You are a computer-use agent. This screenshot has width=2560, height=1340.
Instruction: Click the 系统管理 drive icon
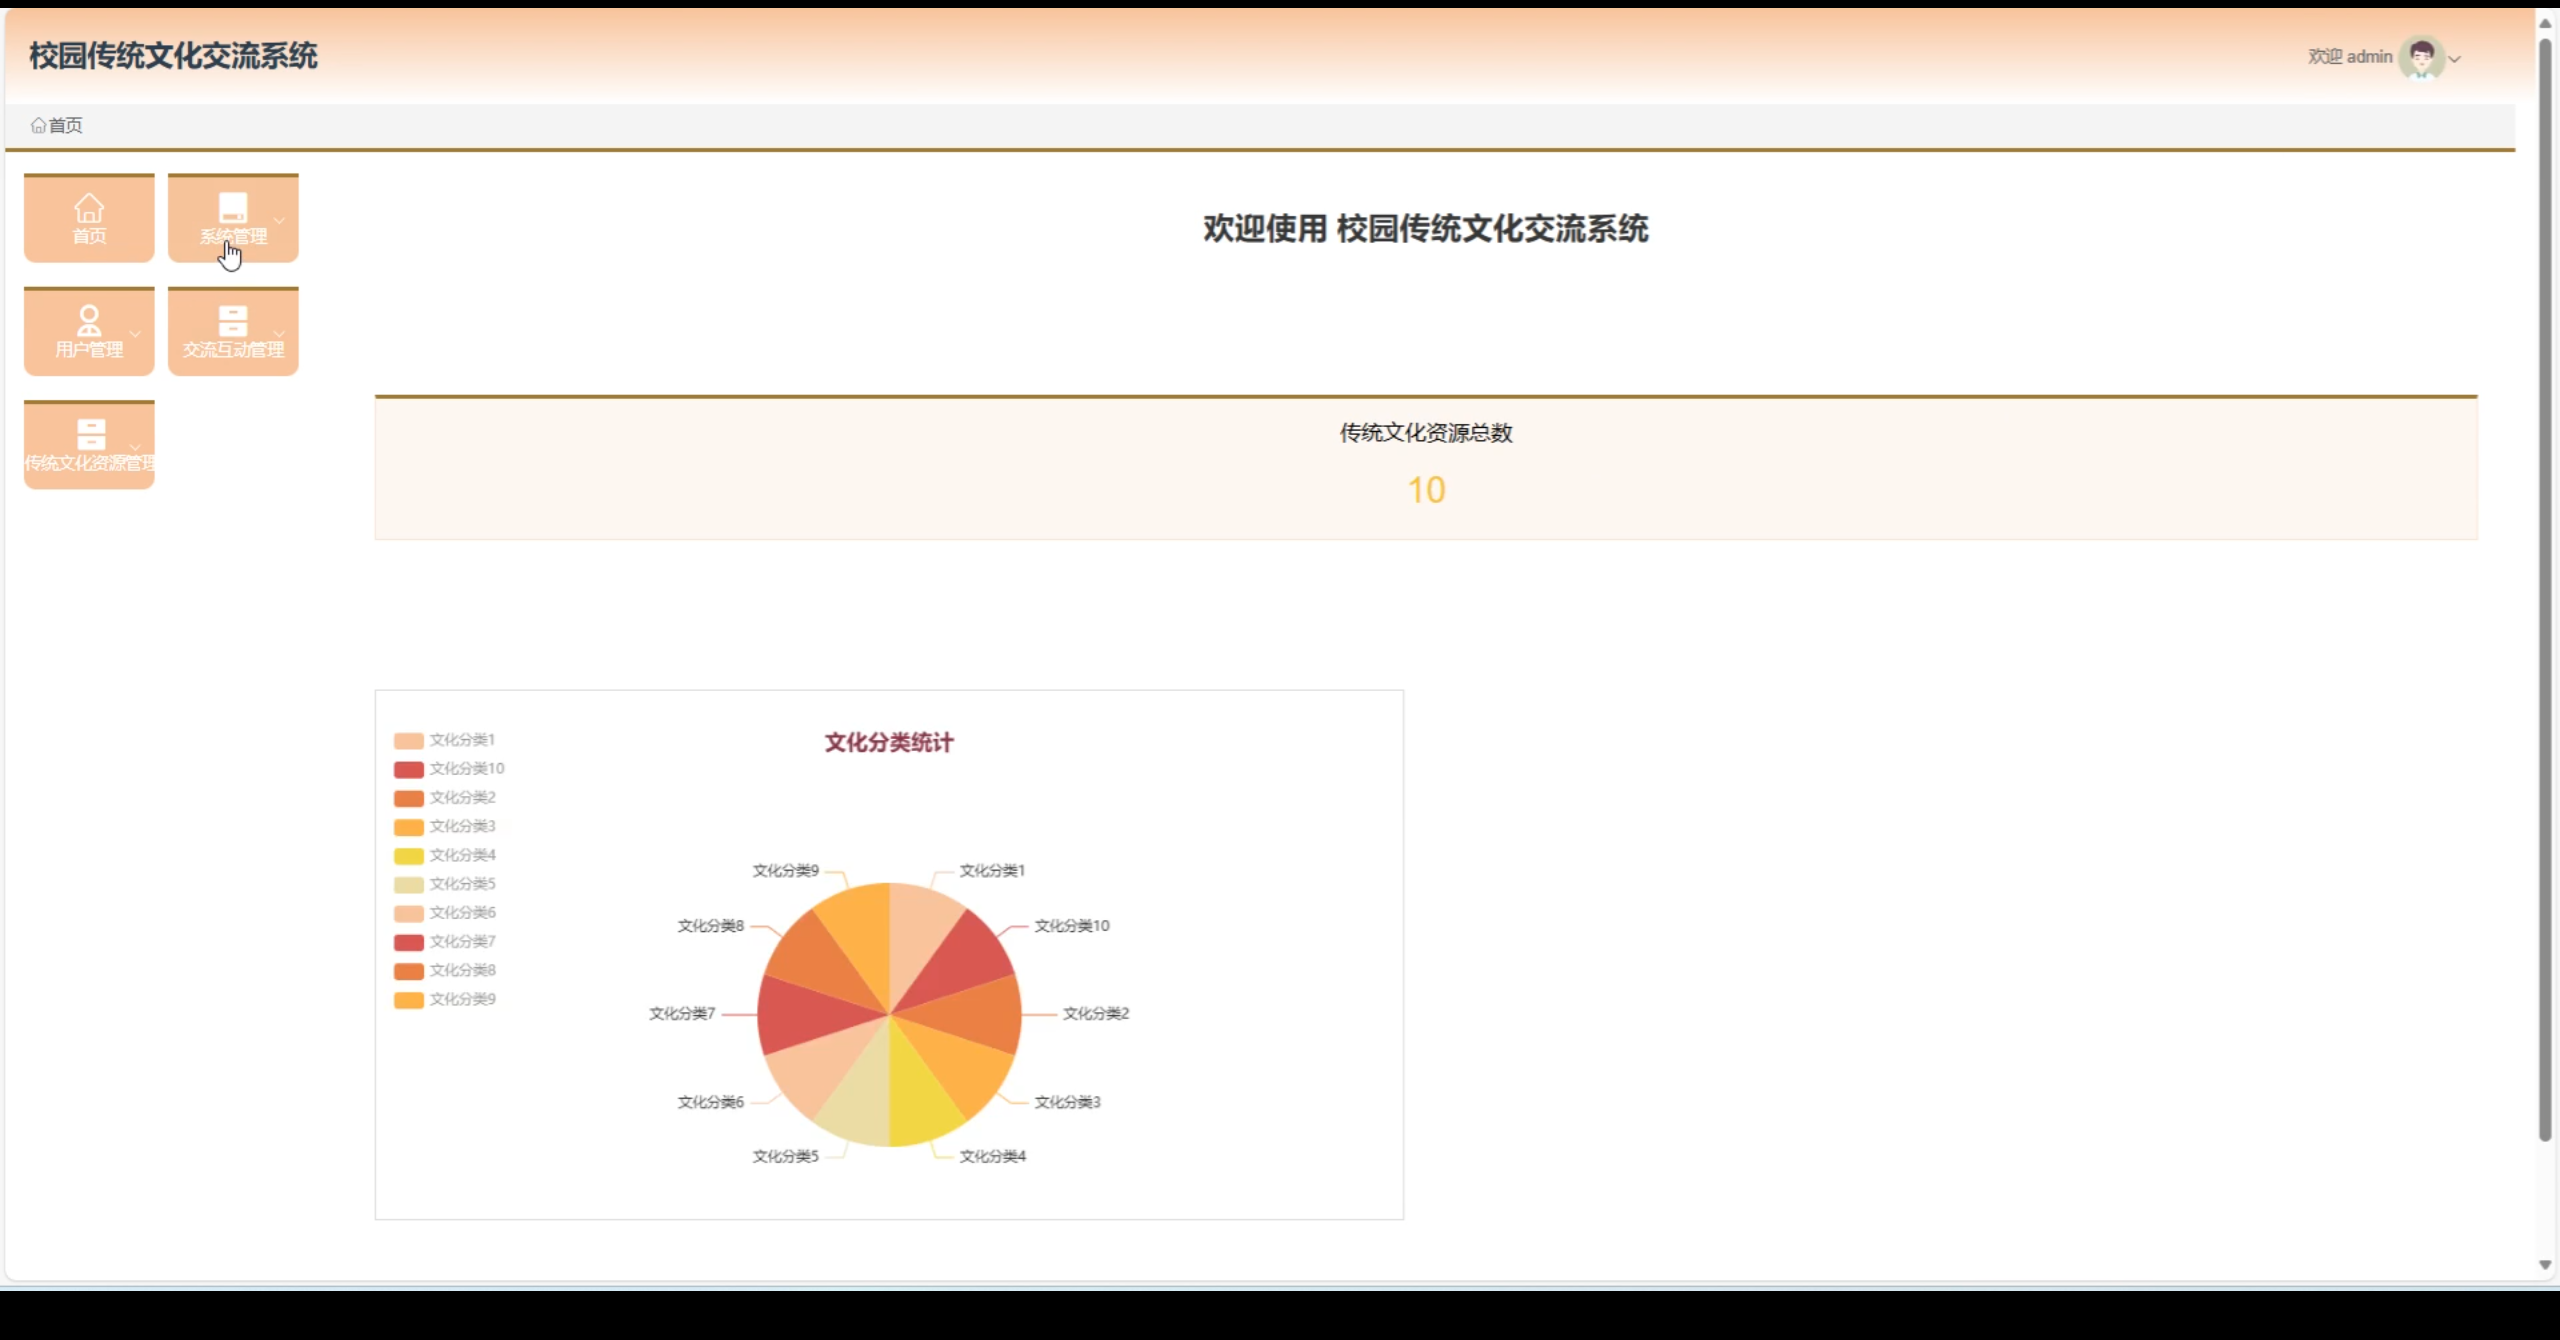(233, 208)
